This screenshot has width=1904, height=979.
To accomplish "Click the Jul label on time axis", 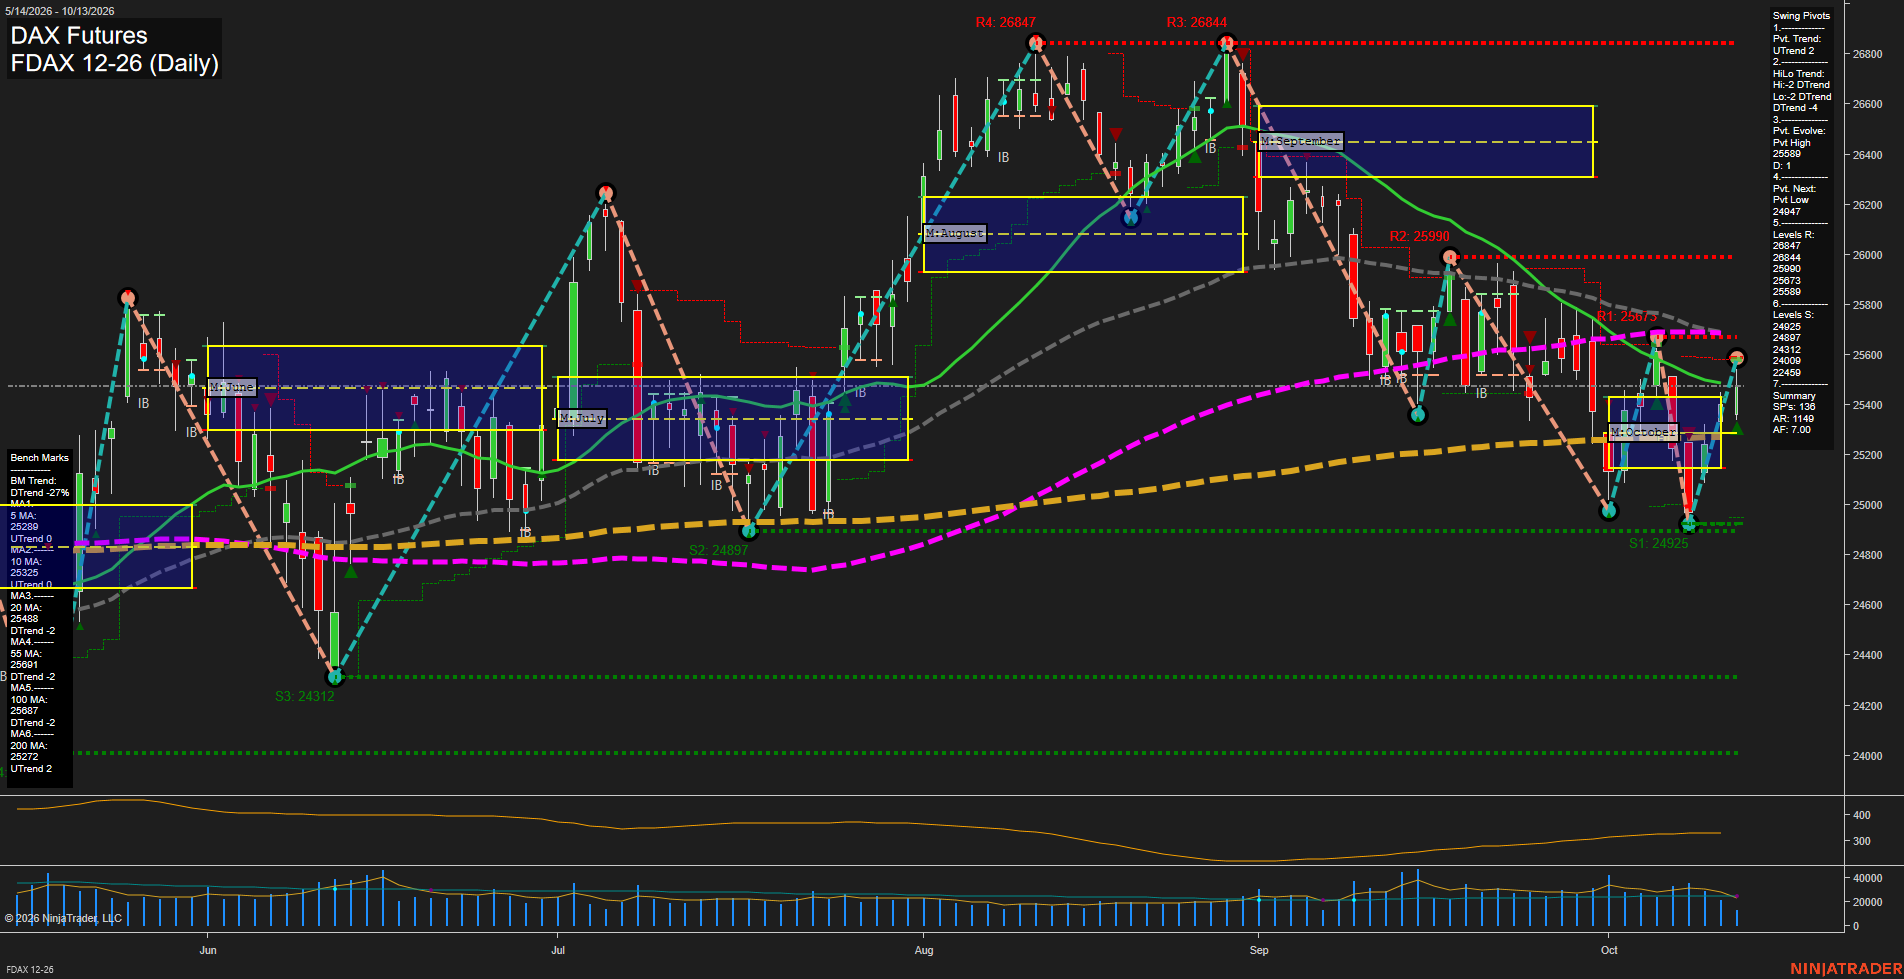I will point(558,950).
